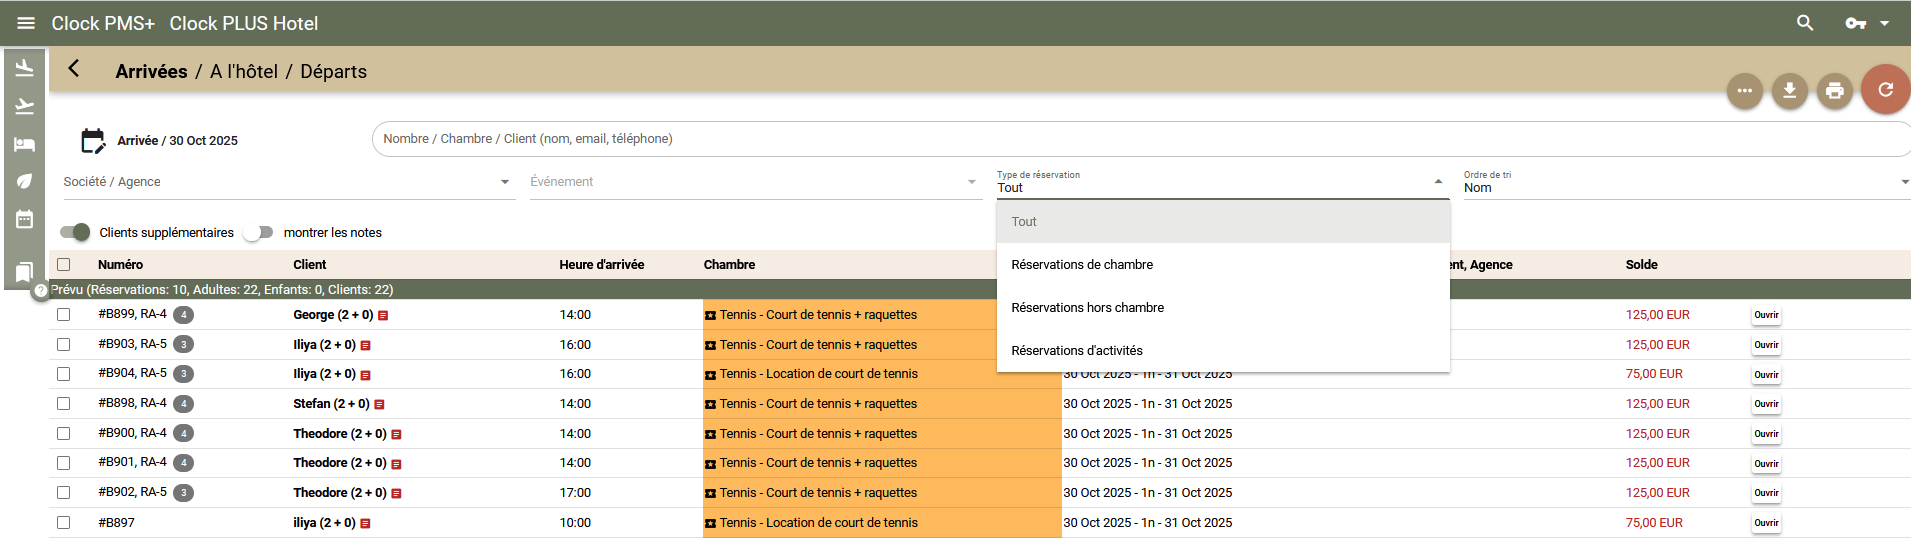1911x538 pixels.
Task: Open the more options round button
Action: (1744, 91)
